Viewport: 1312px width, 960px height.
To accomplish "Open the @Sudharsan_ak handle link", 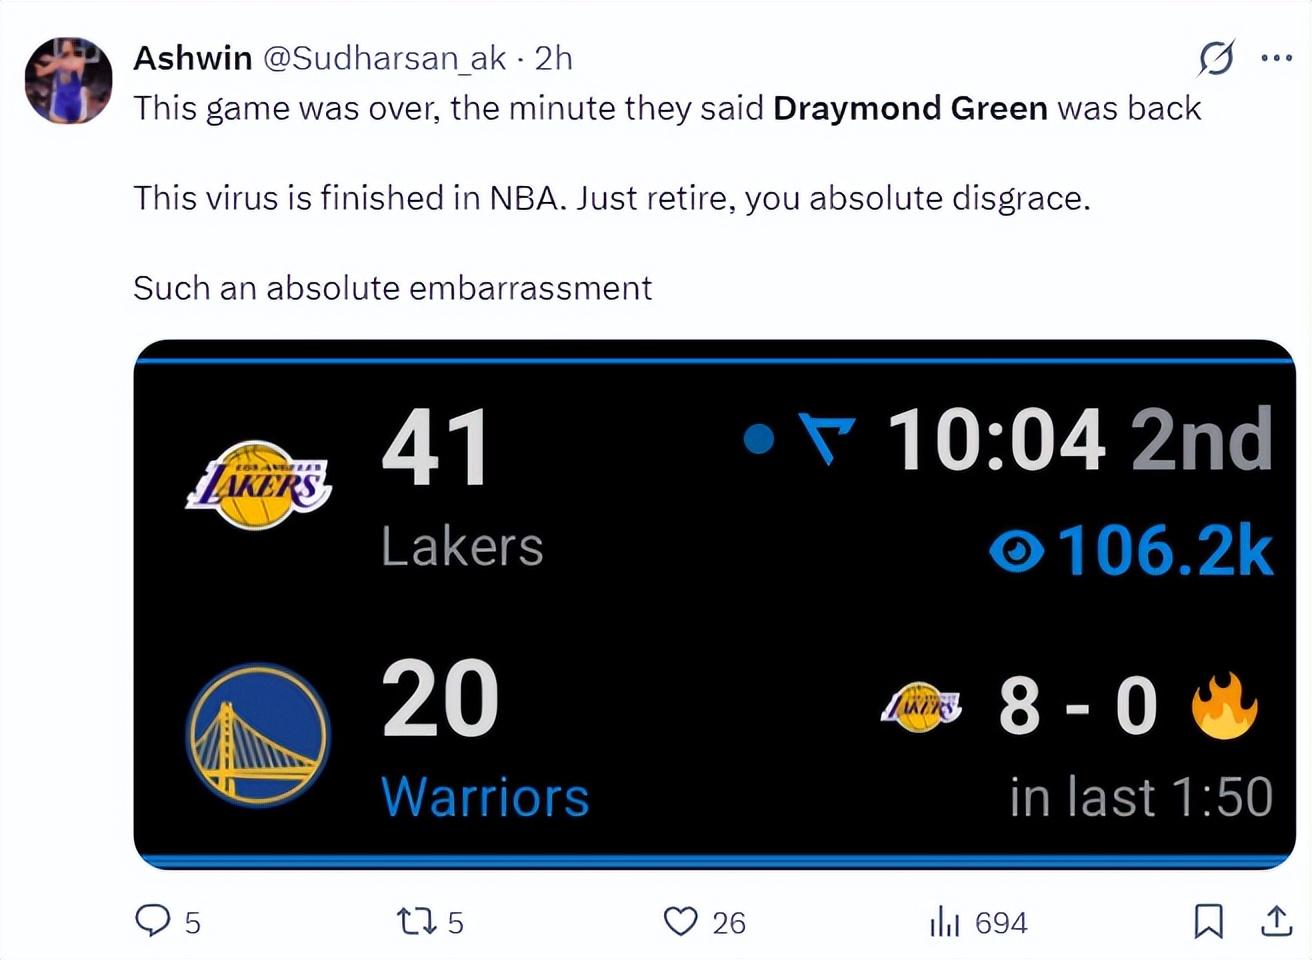I will [384, 58].
